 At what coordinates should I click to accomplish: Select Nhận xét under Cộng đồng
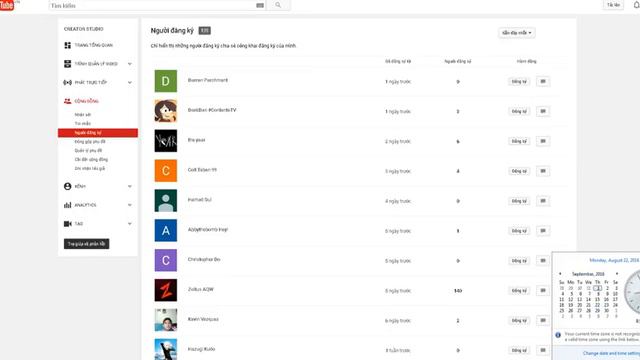pos(83,115)
